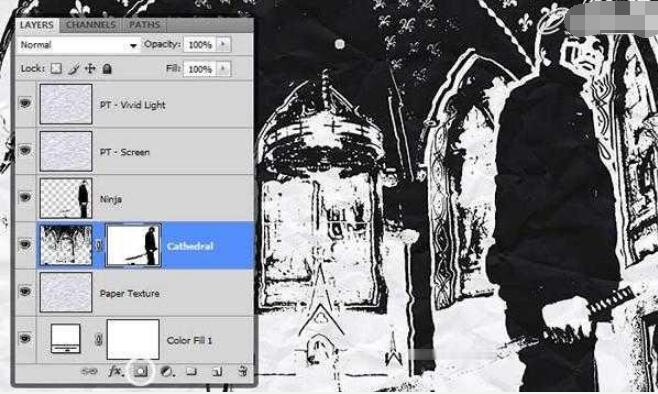Click the Create new layer icon
658x394 pixels.
217,371
